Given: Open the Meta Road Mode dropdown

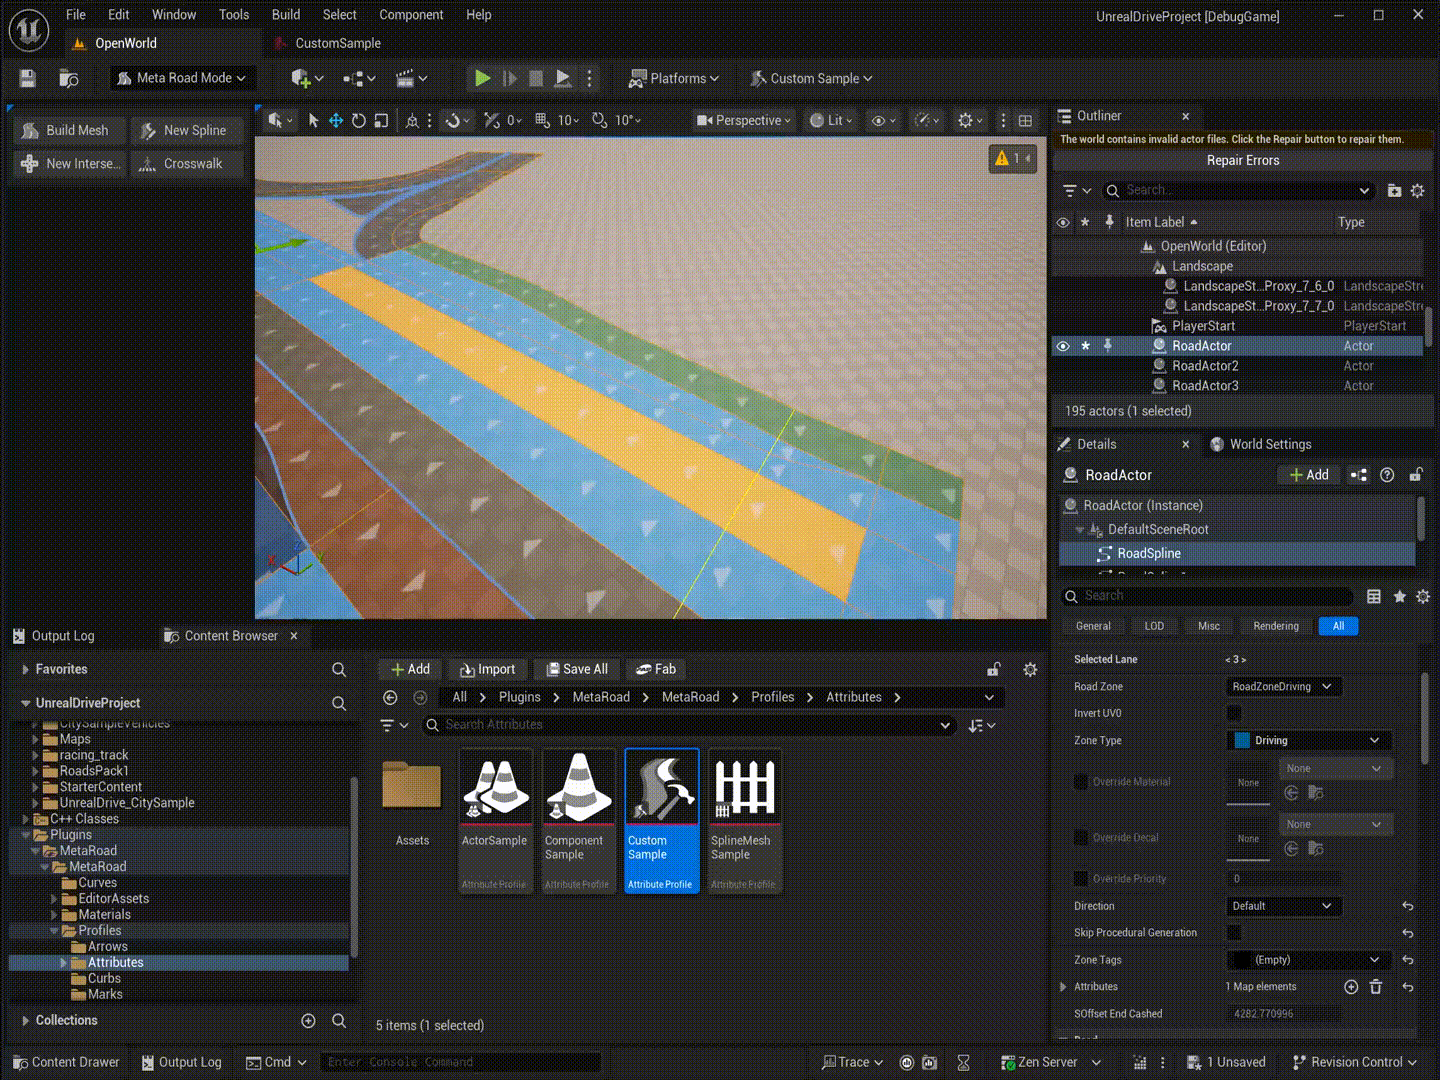Looking at the screenshot, I should tap(181, 78).
